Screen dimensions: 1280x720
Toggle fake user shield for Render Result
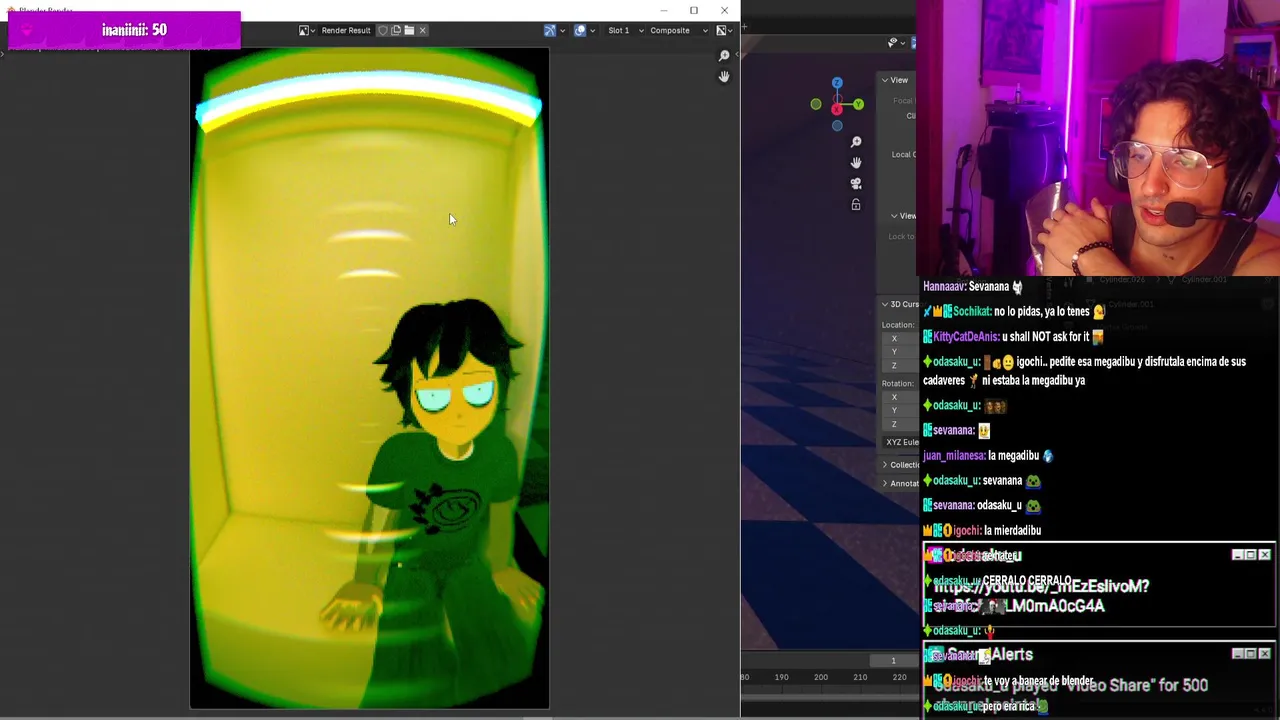(x=382, y=31)
